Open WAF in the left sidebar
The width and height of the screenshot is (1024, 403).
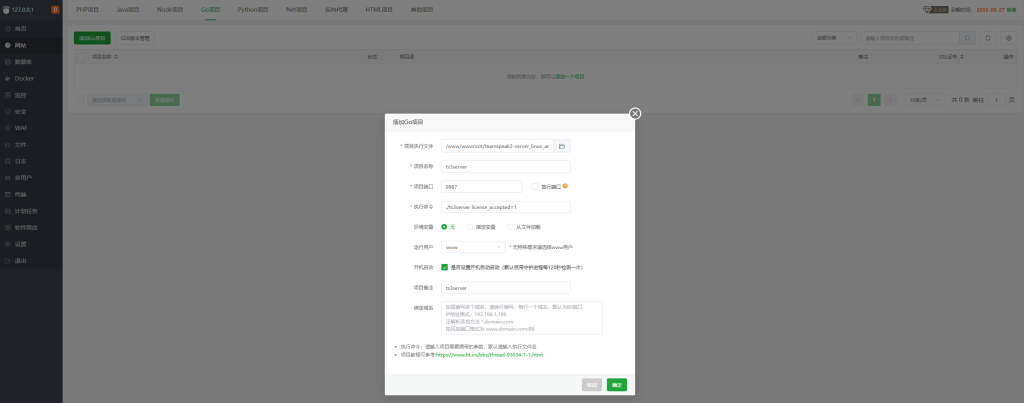20,128
